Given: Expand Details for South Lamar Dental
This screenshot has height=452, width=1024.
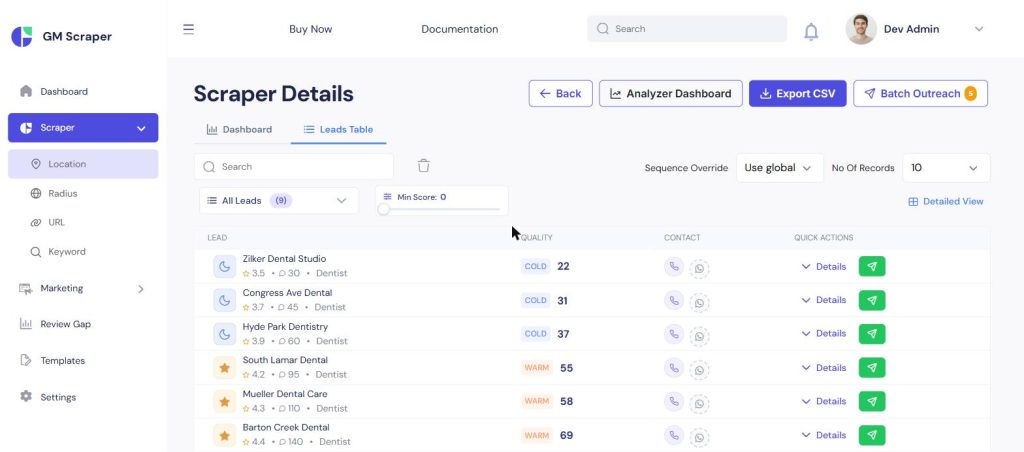Looking at the screenshot, I should point(824,368).
